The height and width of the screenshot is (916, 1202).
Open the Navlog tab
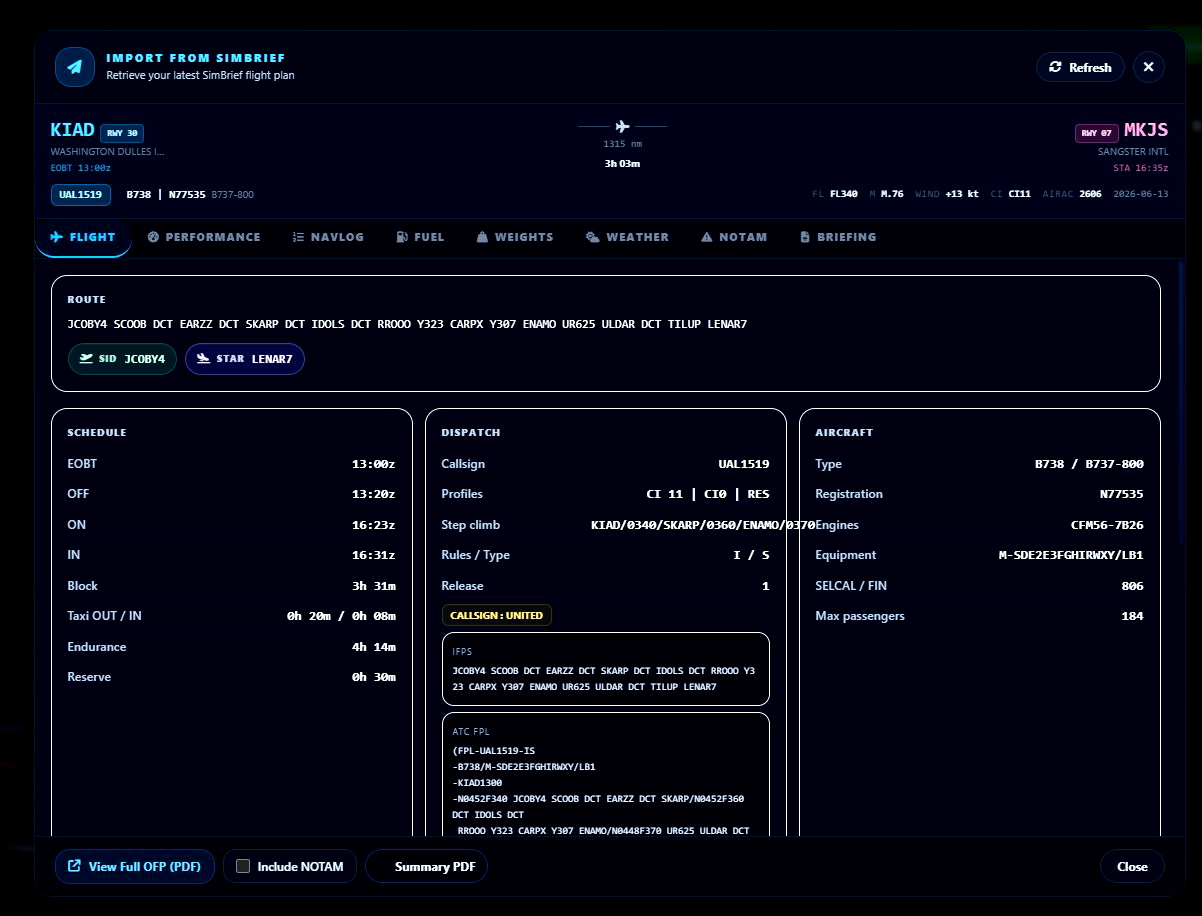click(328, 238)
